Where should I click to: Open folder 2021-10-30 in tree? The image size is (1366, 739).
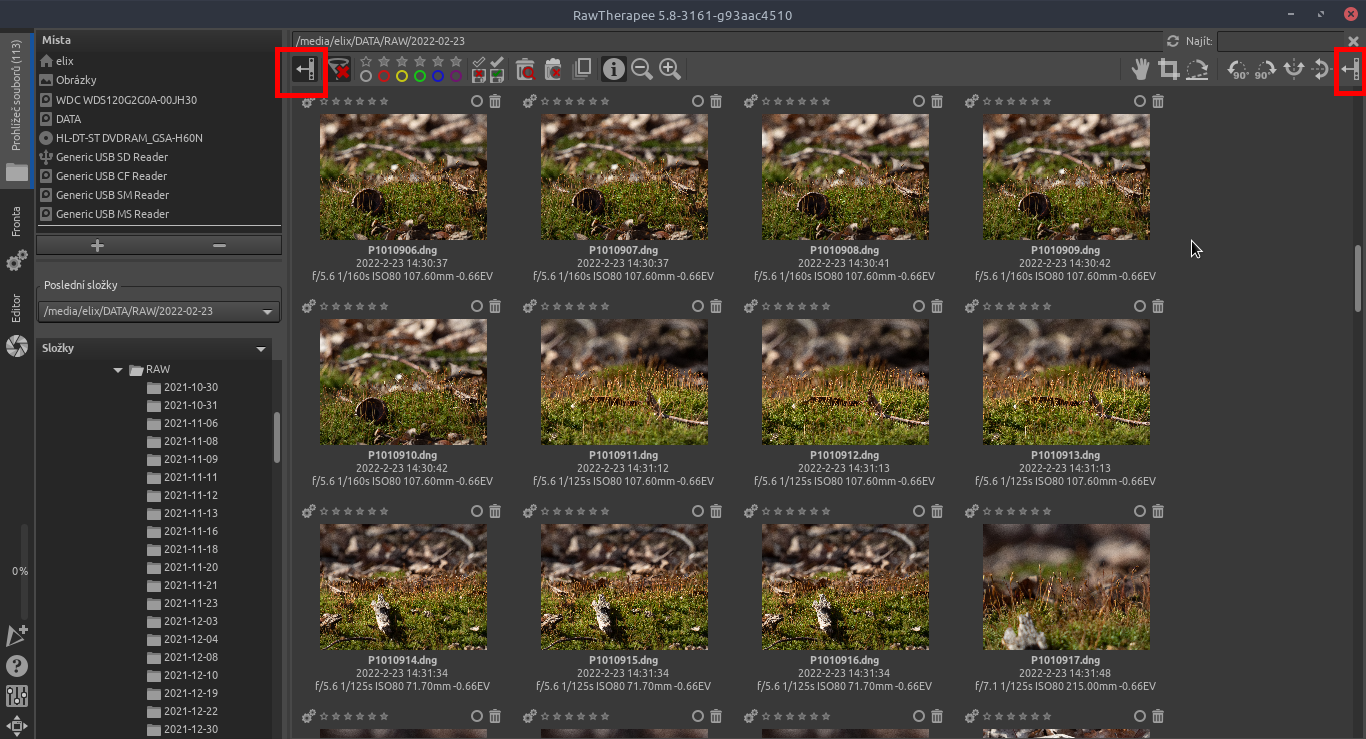pyautogui.click(x=190, y=387)
